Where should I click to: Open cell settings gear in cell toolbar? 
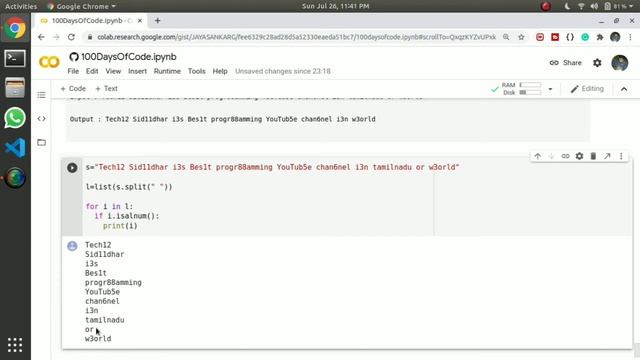pyautogui.click(x=579, y=156)
